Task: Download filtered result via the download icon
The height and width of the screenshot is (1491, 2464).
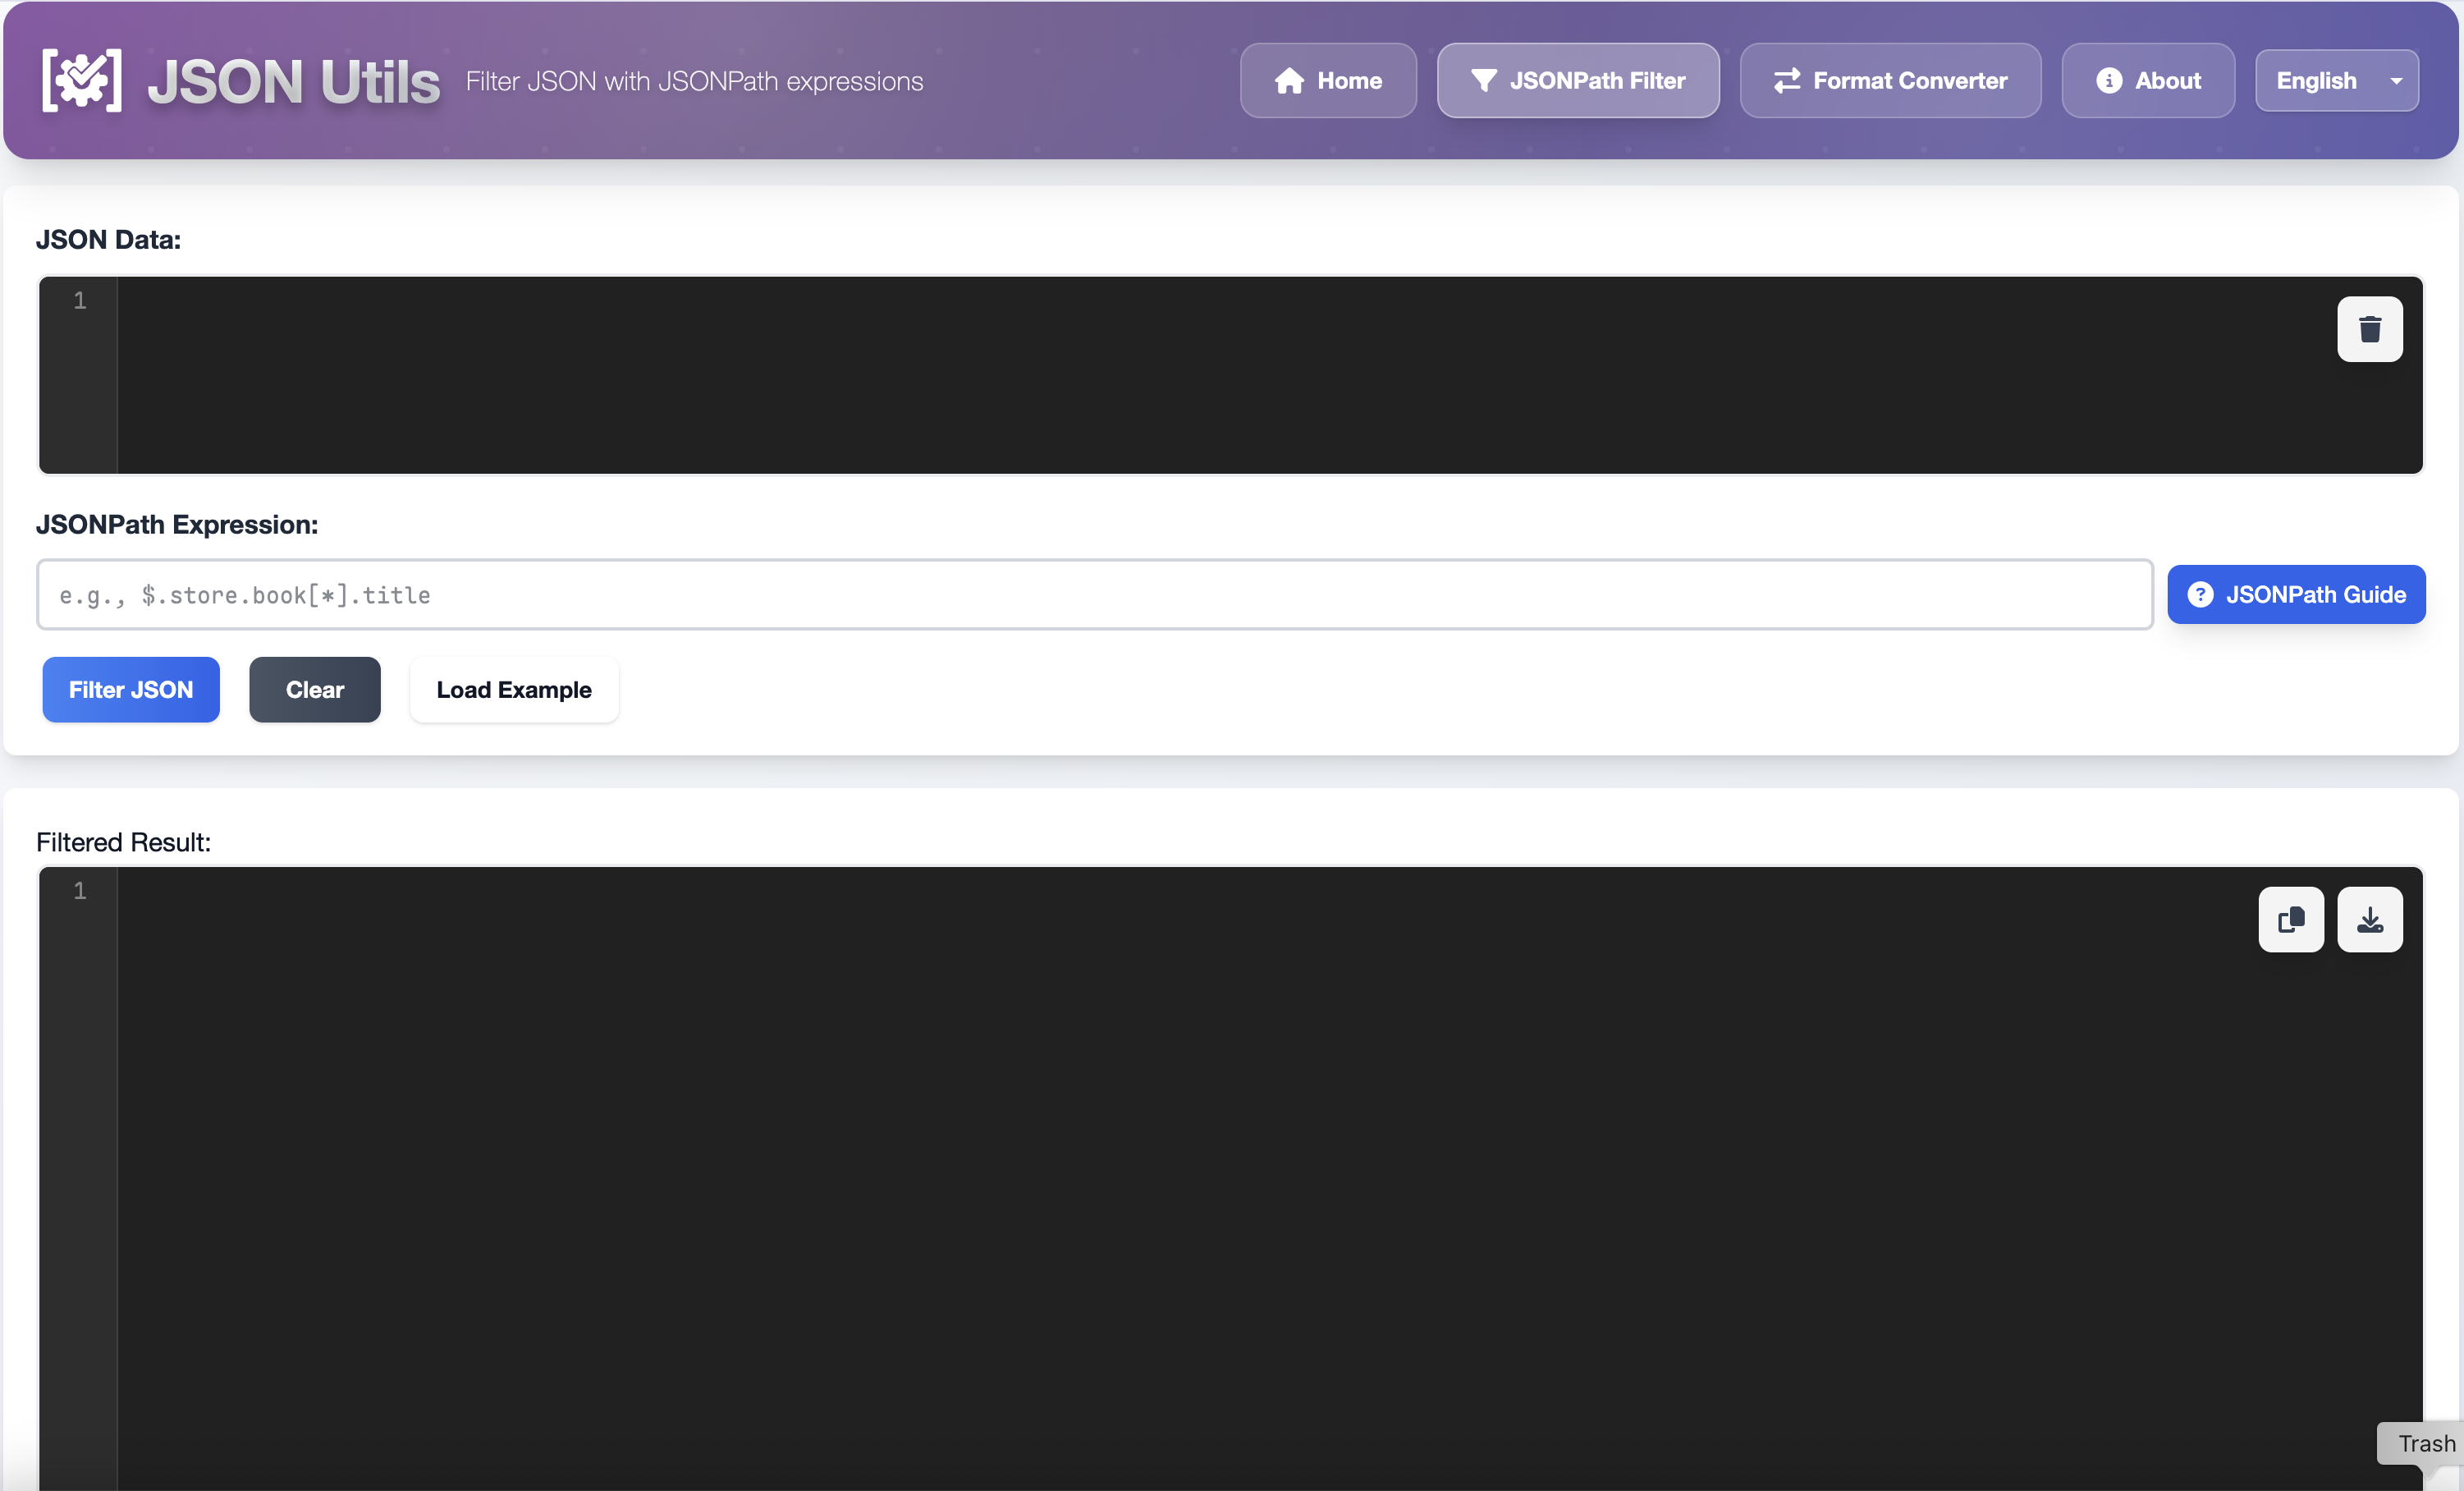Action: [2369, 919]
